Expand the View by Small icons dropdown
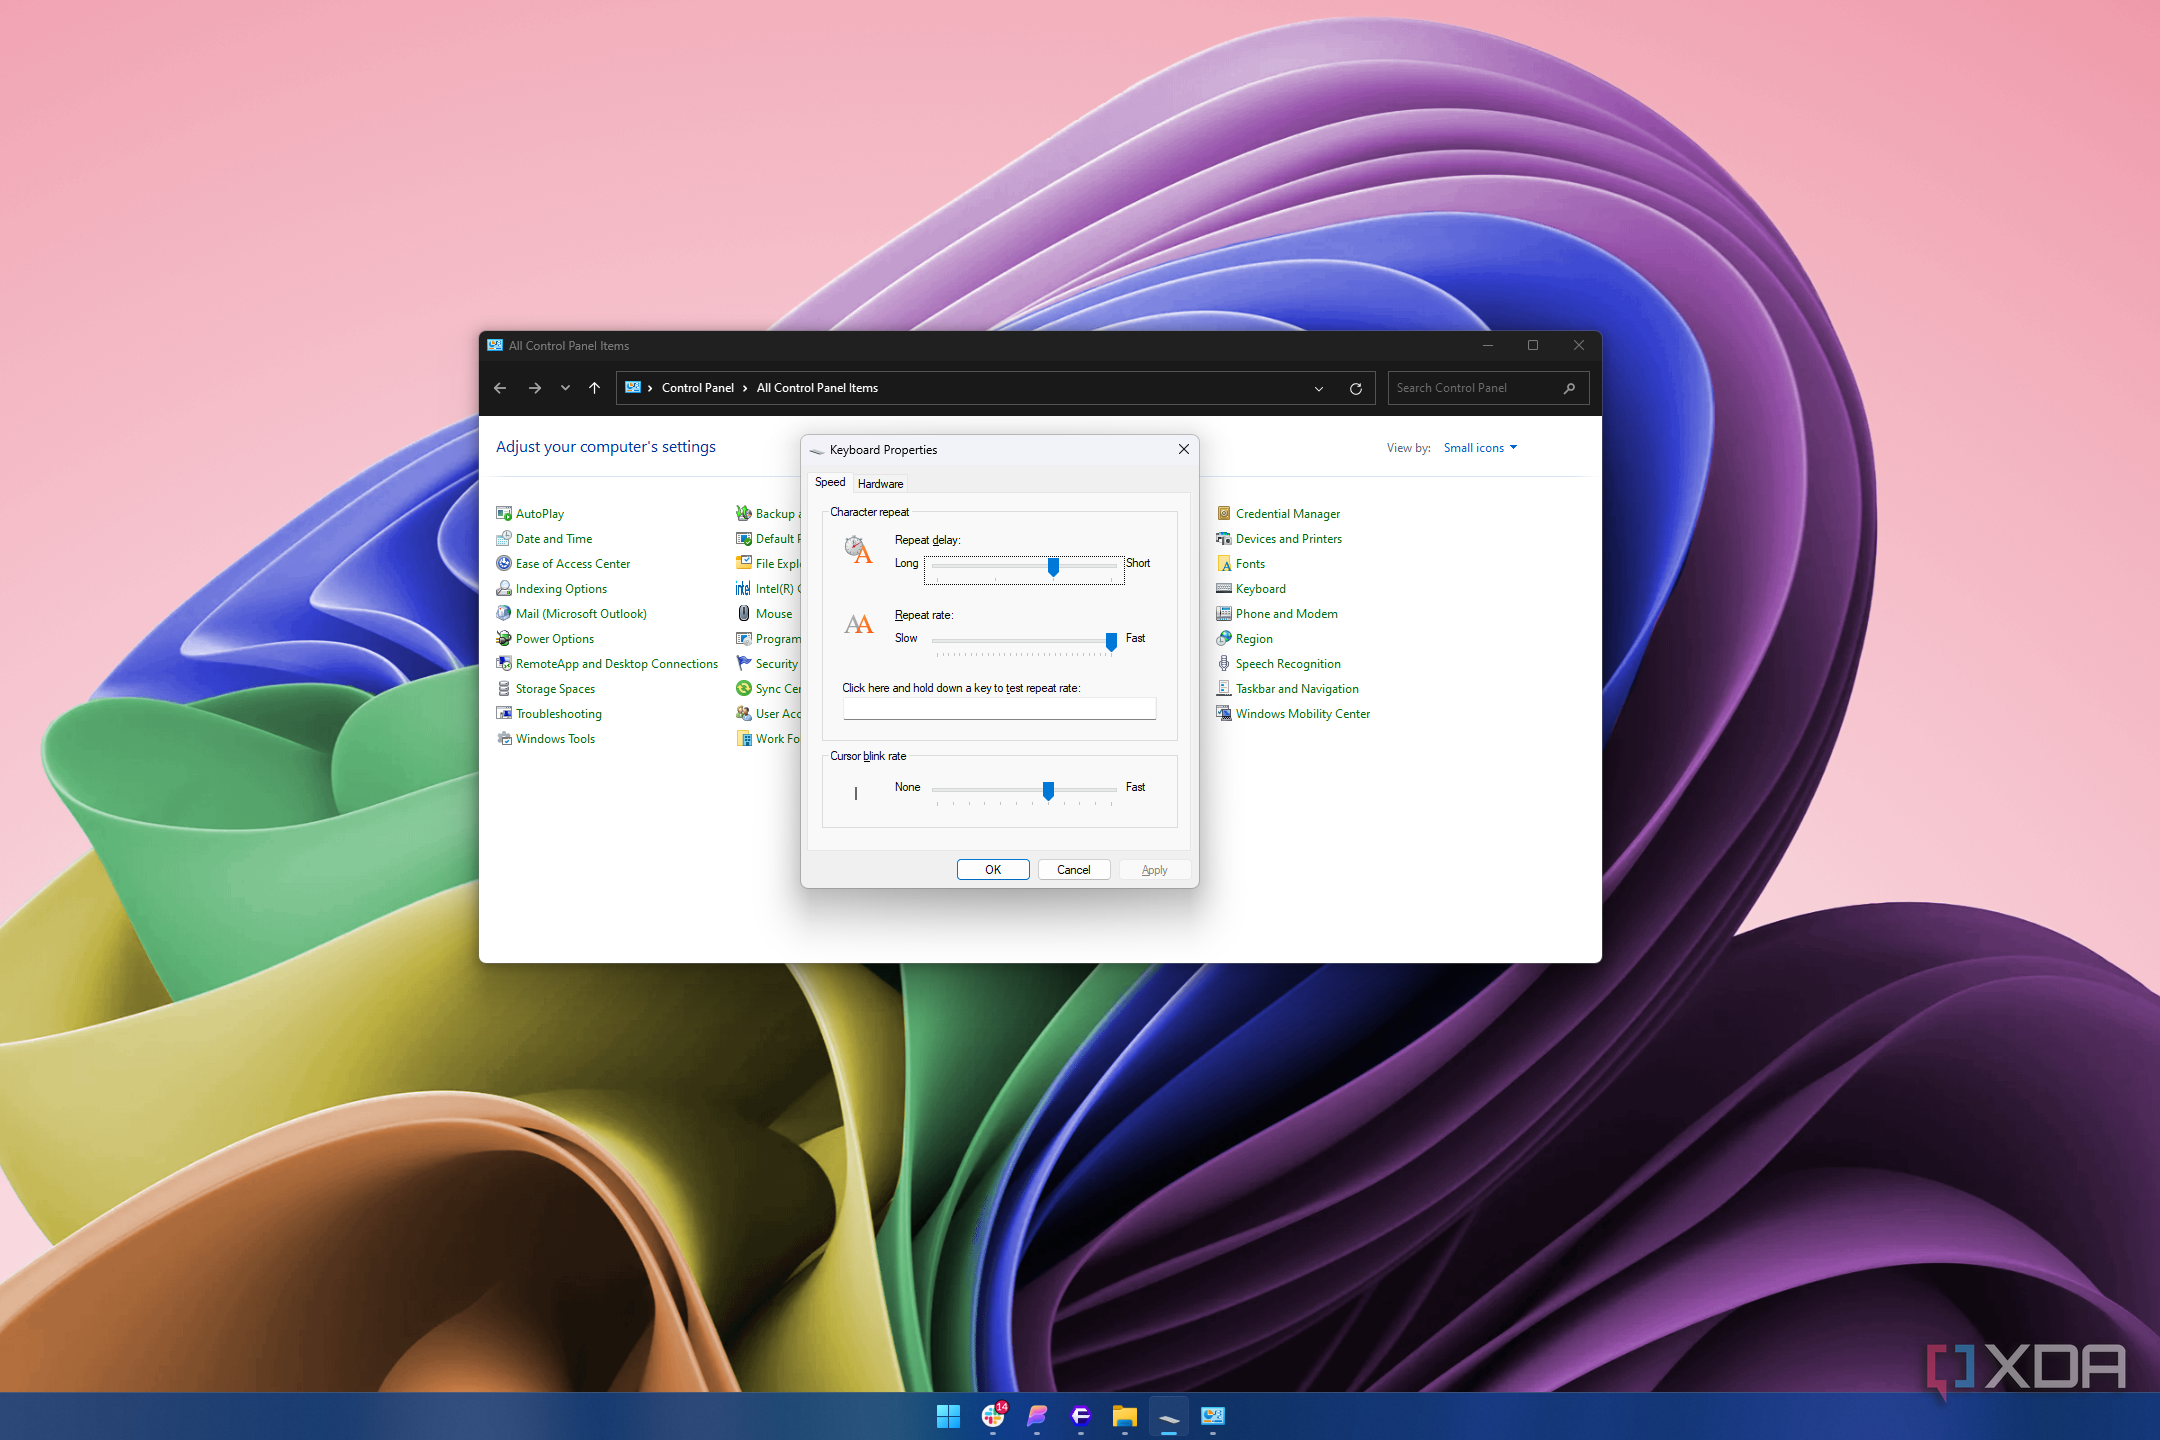Viewport: 2160px width, 1440px height. 1480,448
